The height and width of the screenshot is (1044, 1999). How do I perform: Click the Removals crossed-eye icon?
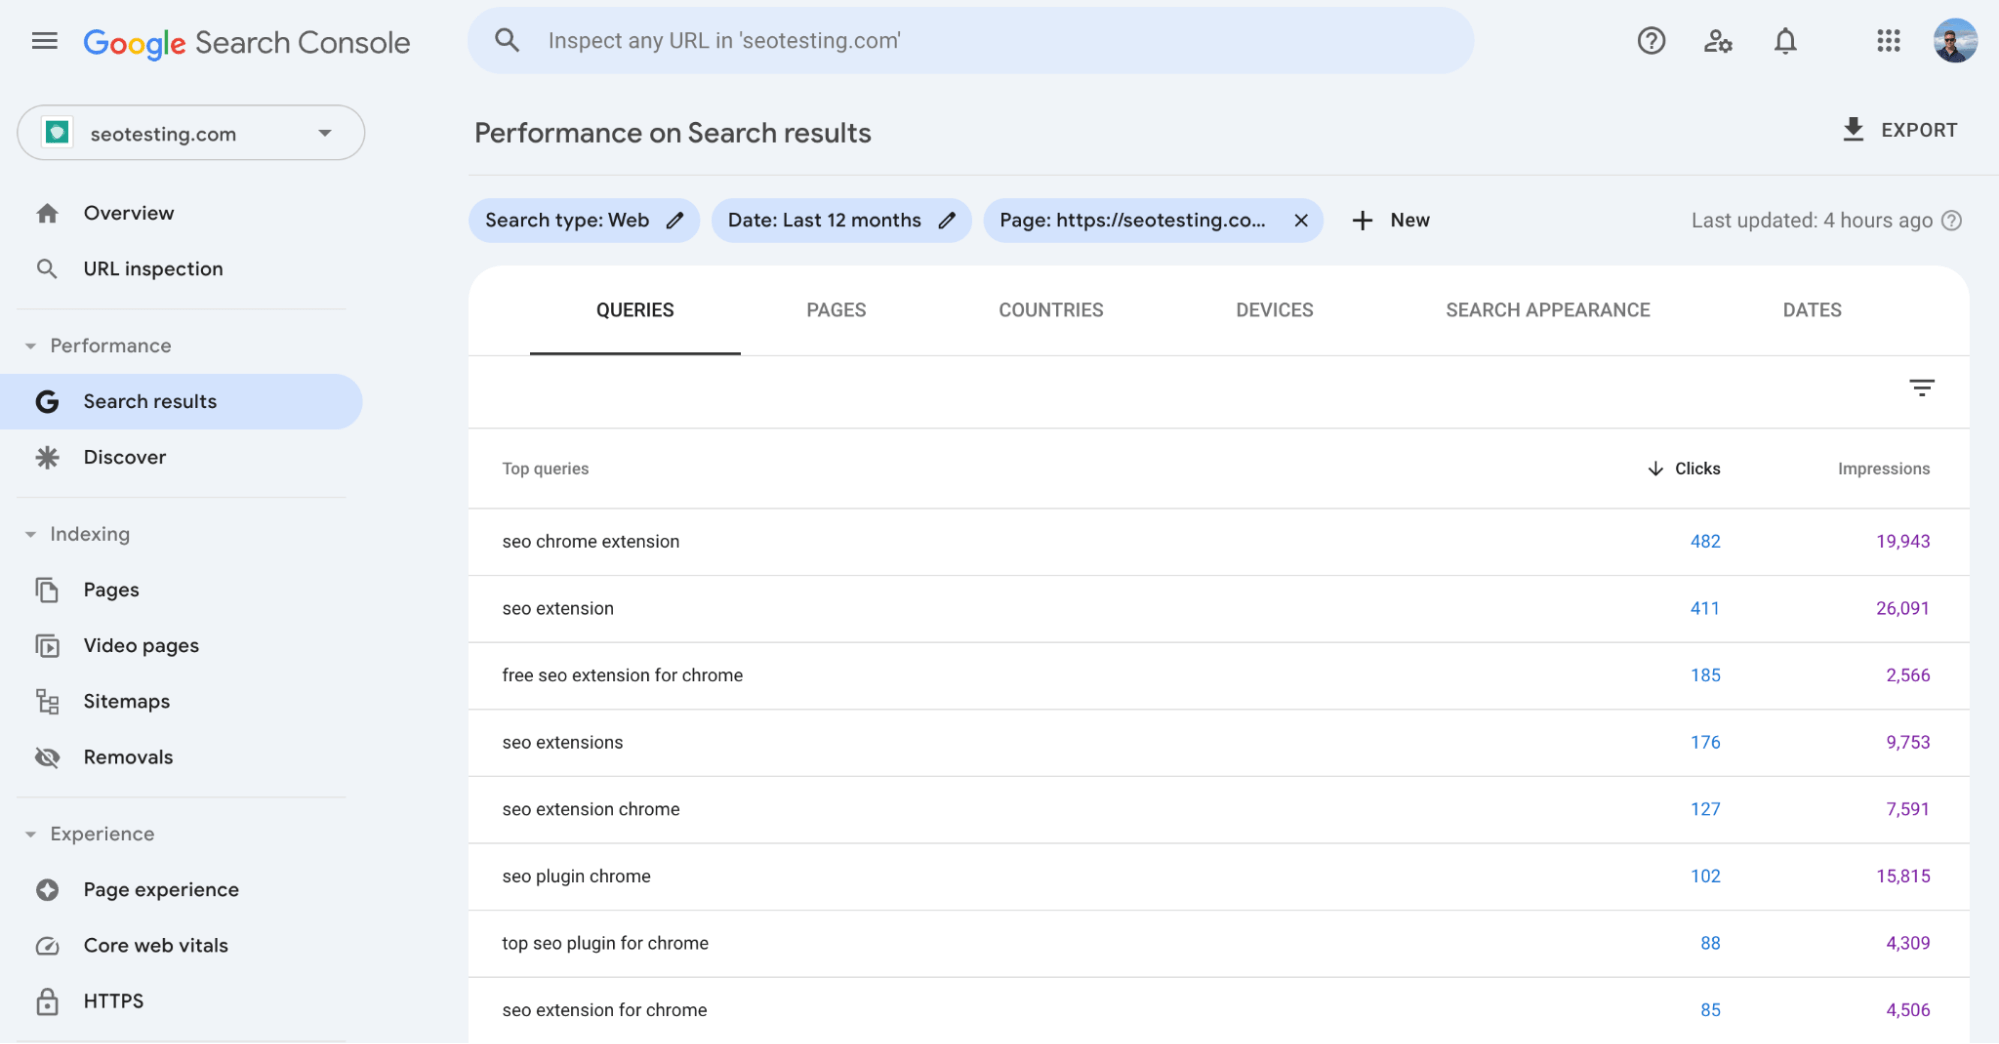(x=47, y=758)
